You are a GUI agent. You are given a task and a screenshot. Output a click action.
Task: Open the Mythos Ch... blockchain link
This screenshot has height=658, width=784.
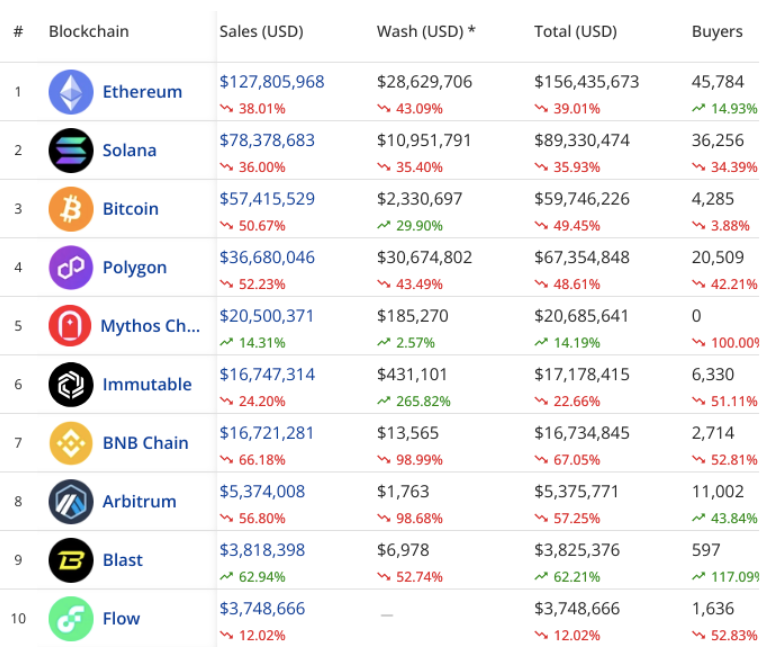pos(150,326)
